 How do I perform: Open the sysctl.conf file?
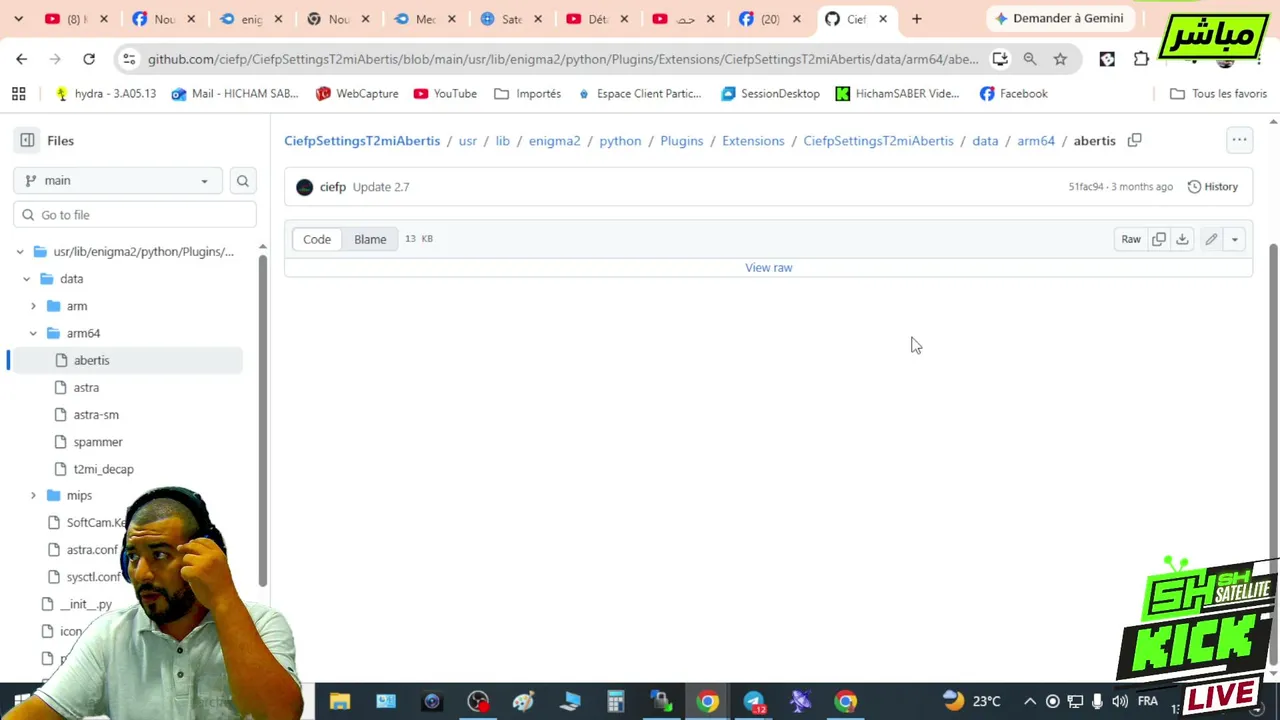coord(93,577)
